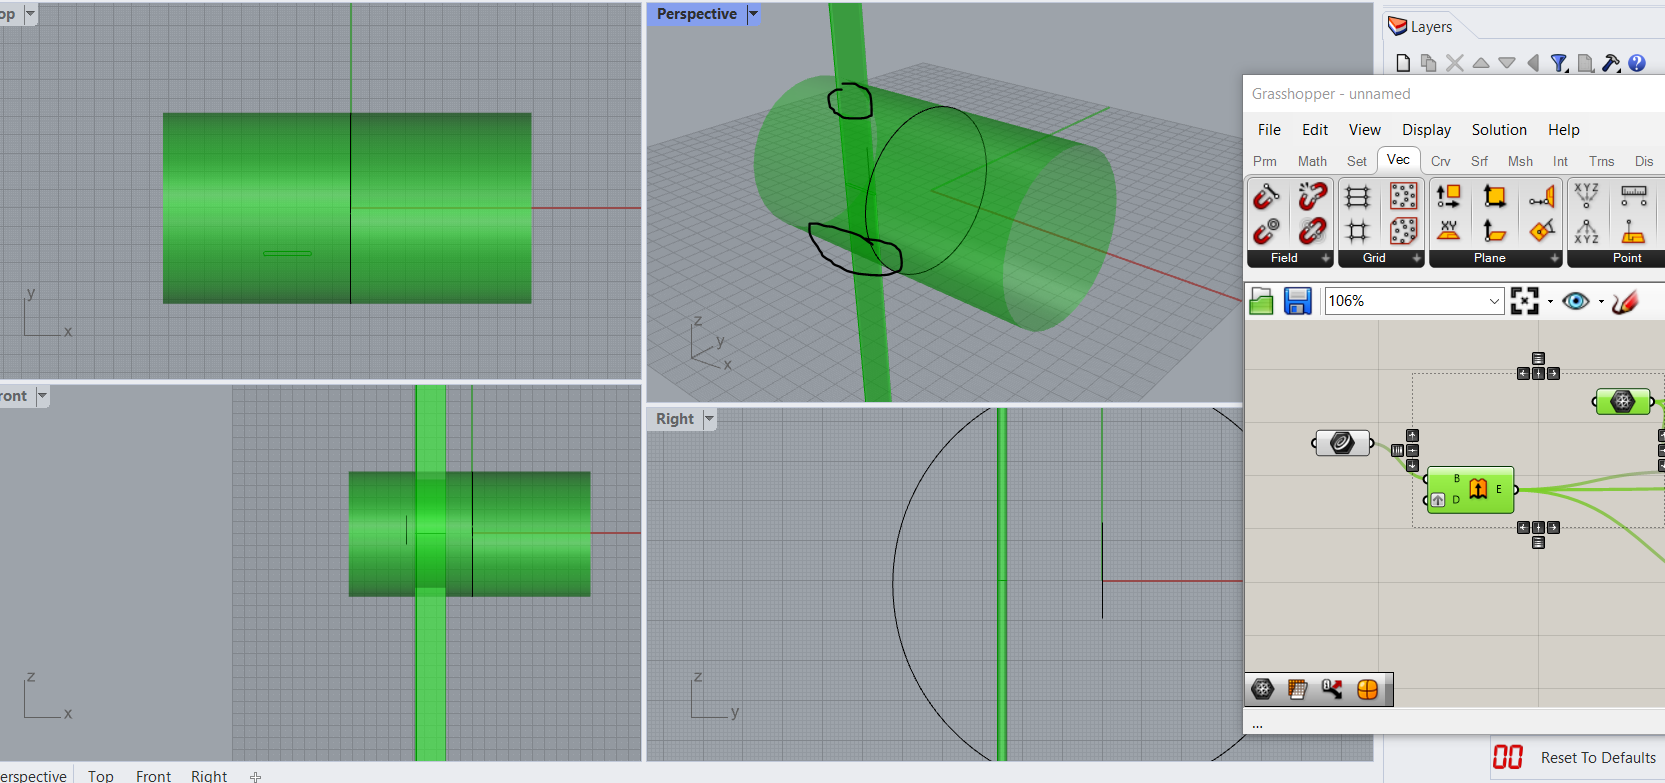1665x783 pixels.
Task: Click the new sublayer icon in Layers
Action: (1429, 63)
